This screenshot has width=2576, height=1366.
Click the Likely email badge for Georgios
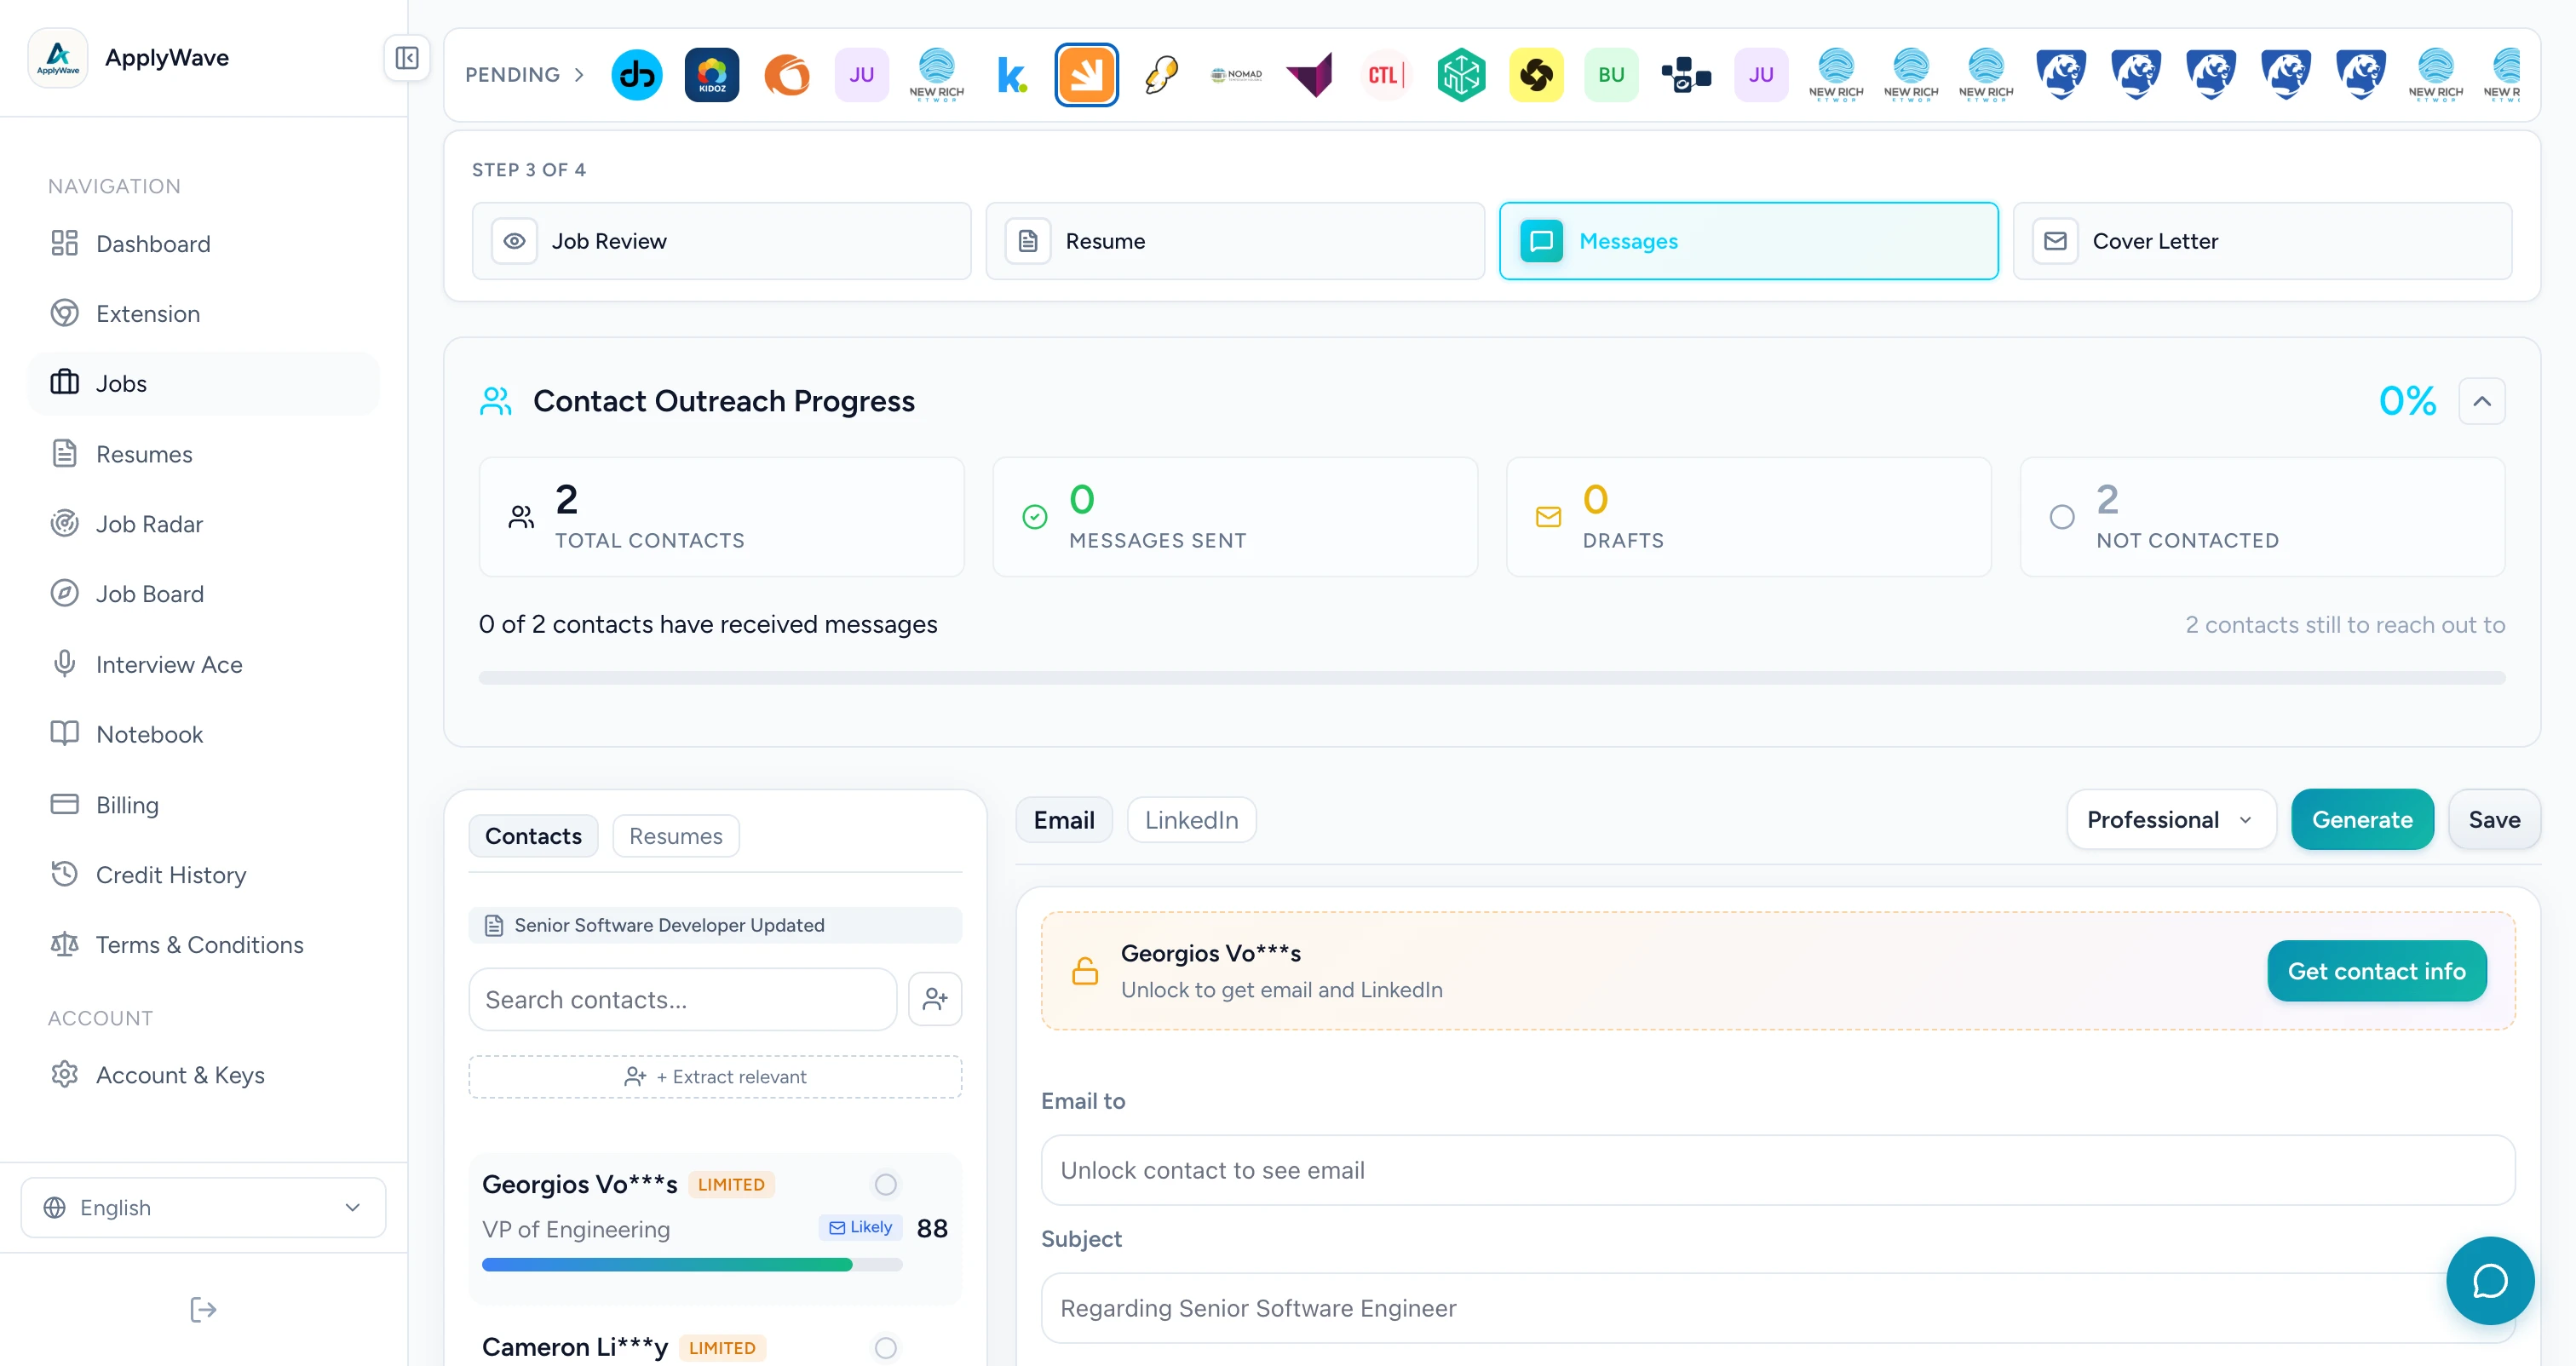[861, 1227]
